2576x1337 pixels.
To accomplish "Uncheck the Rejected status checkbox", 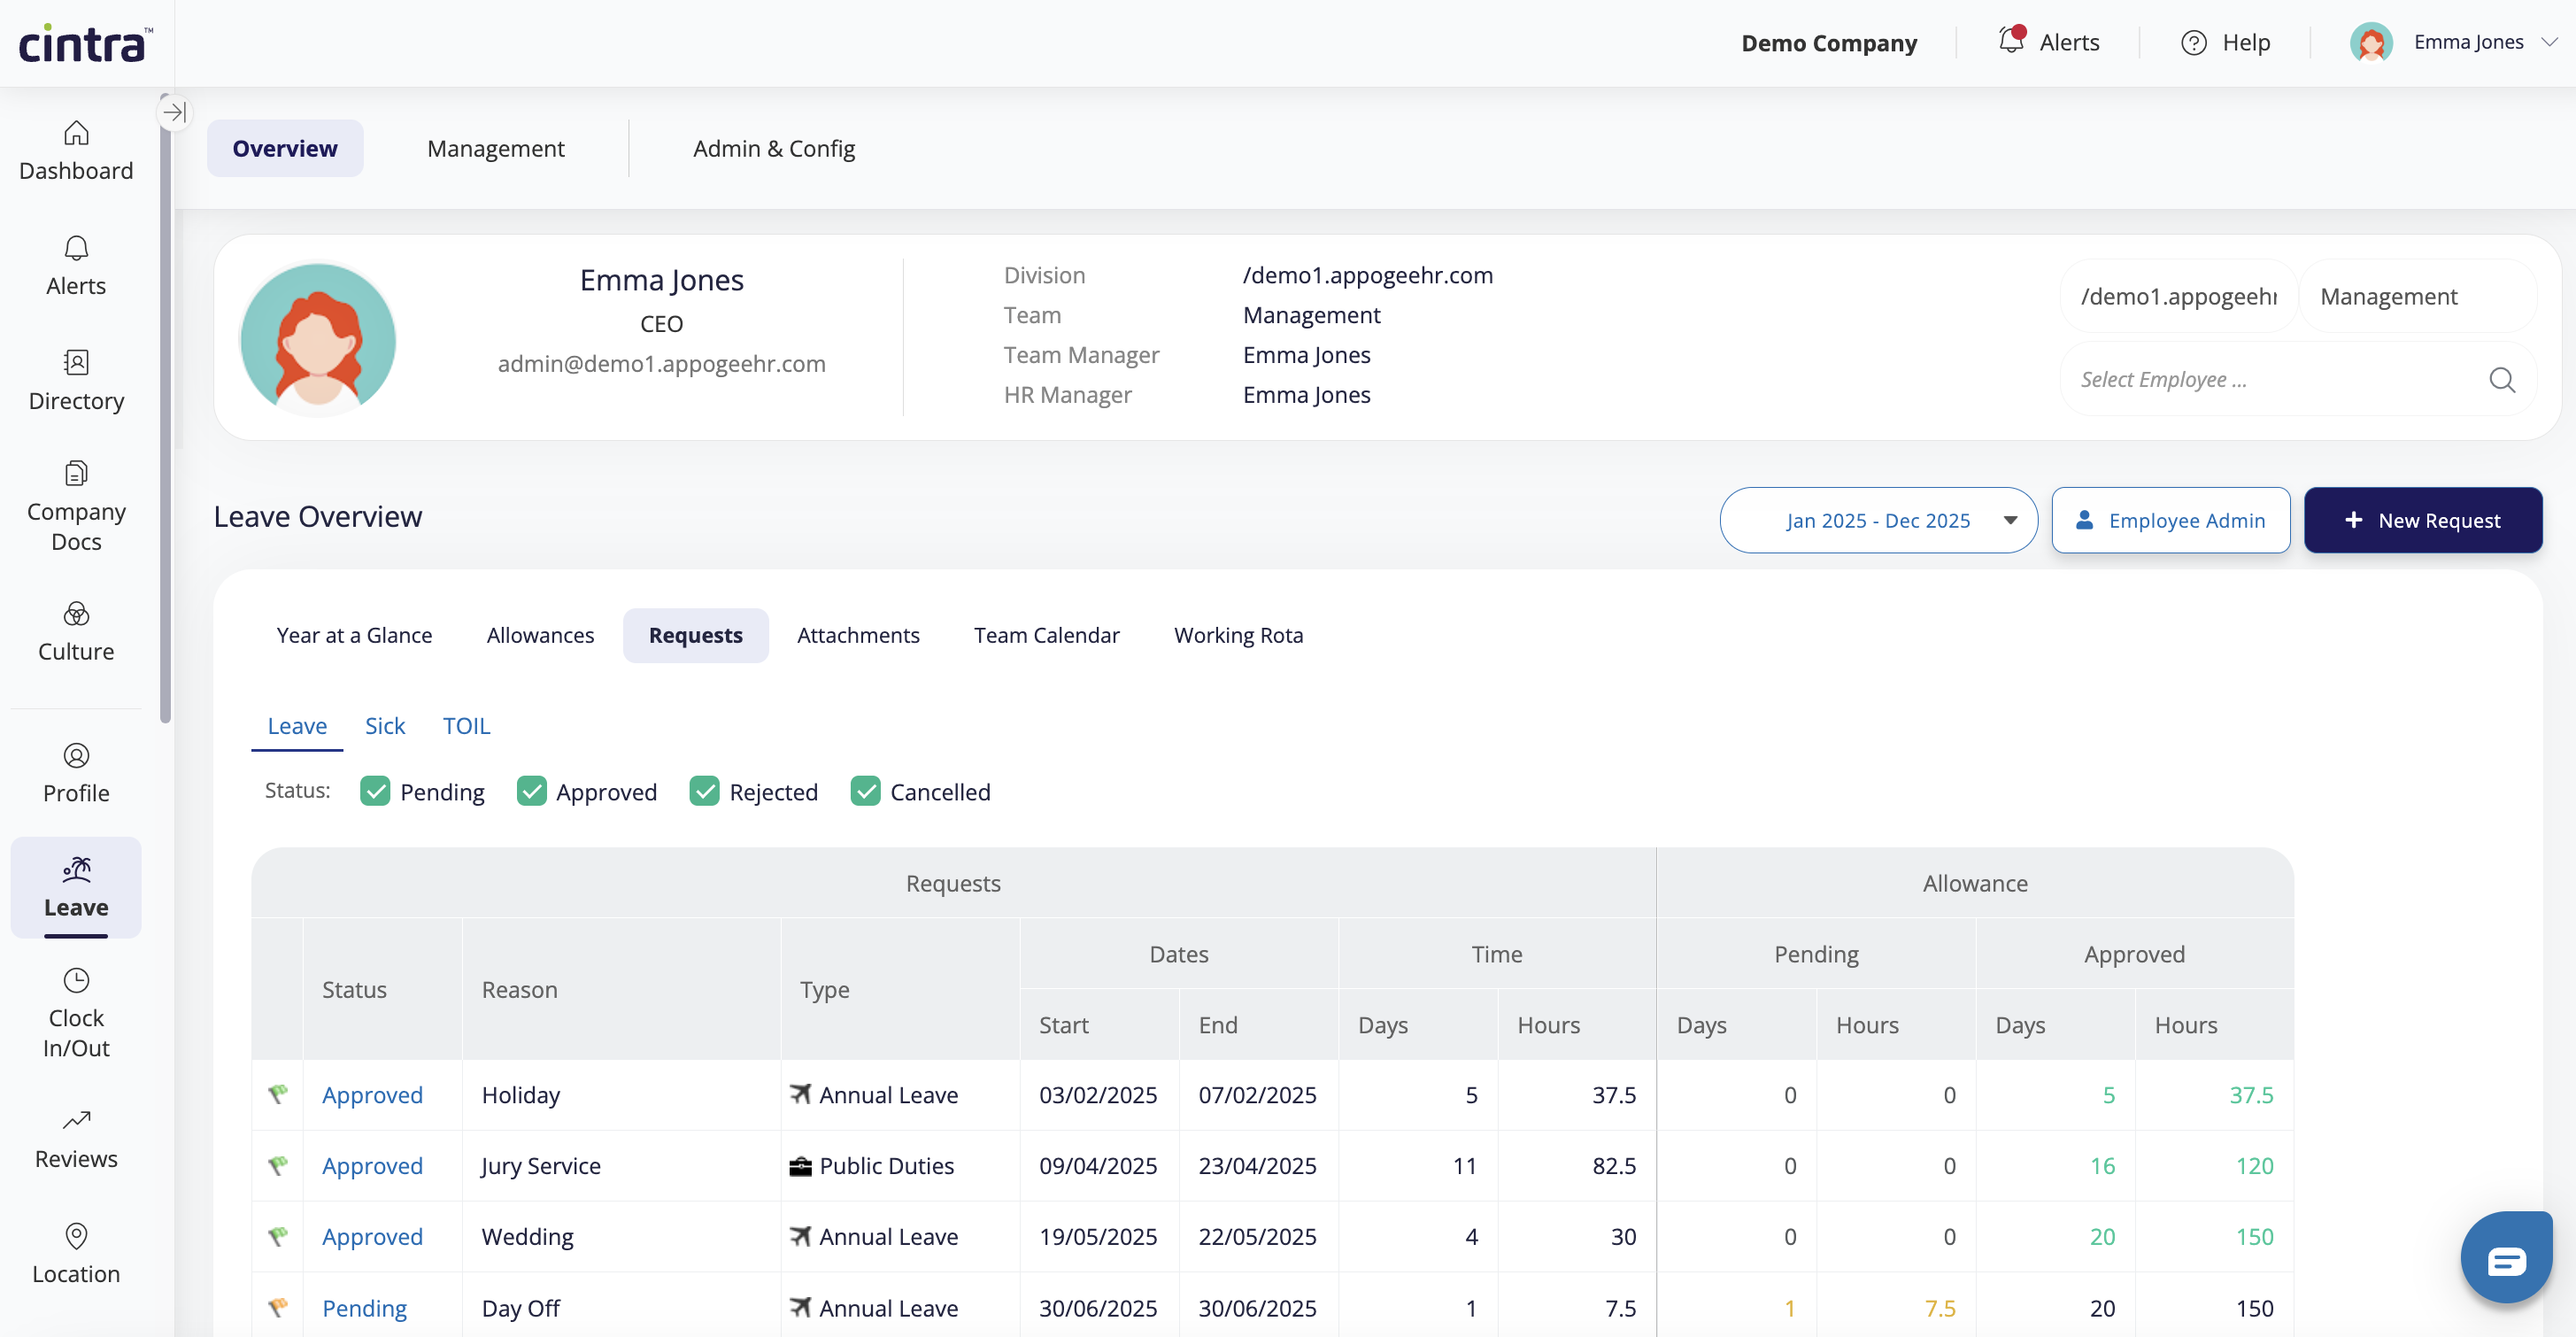I will coord(704,791).
